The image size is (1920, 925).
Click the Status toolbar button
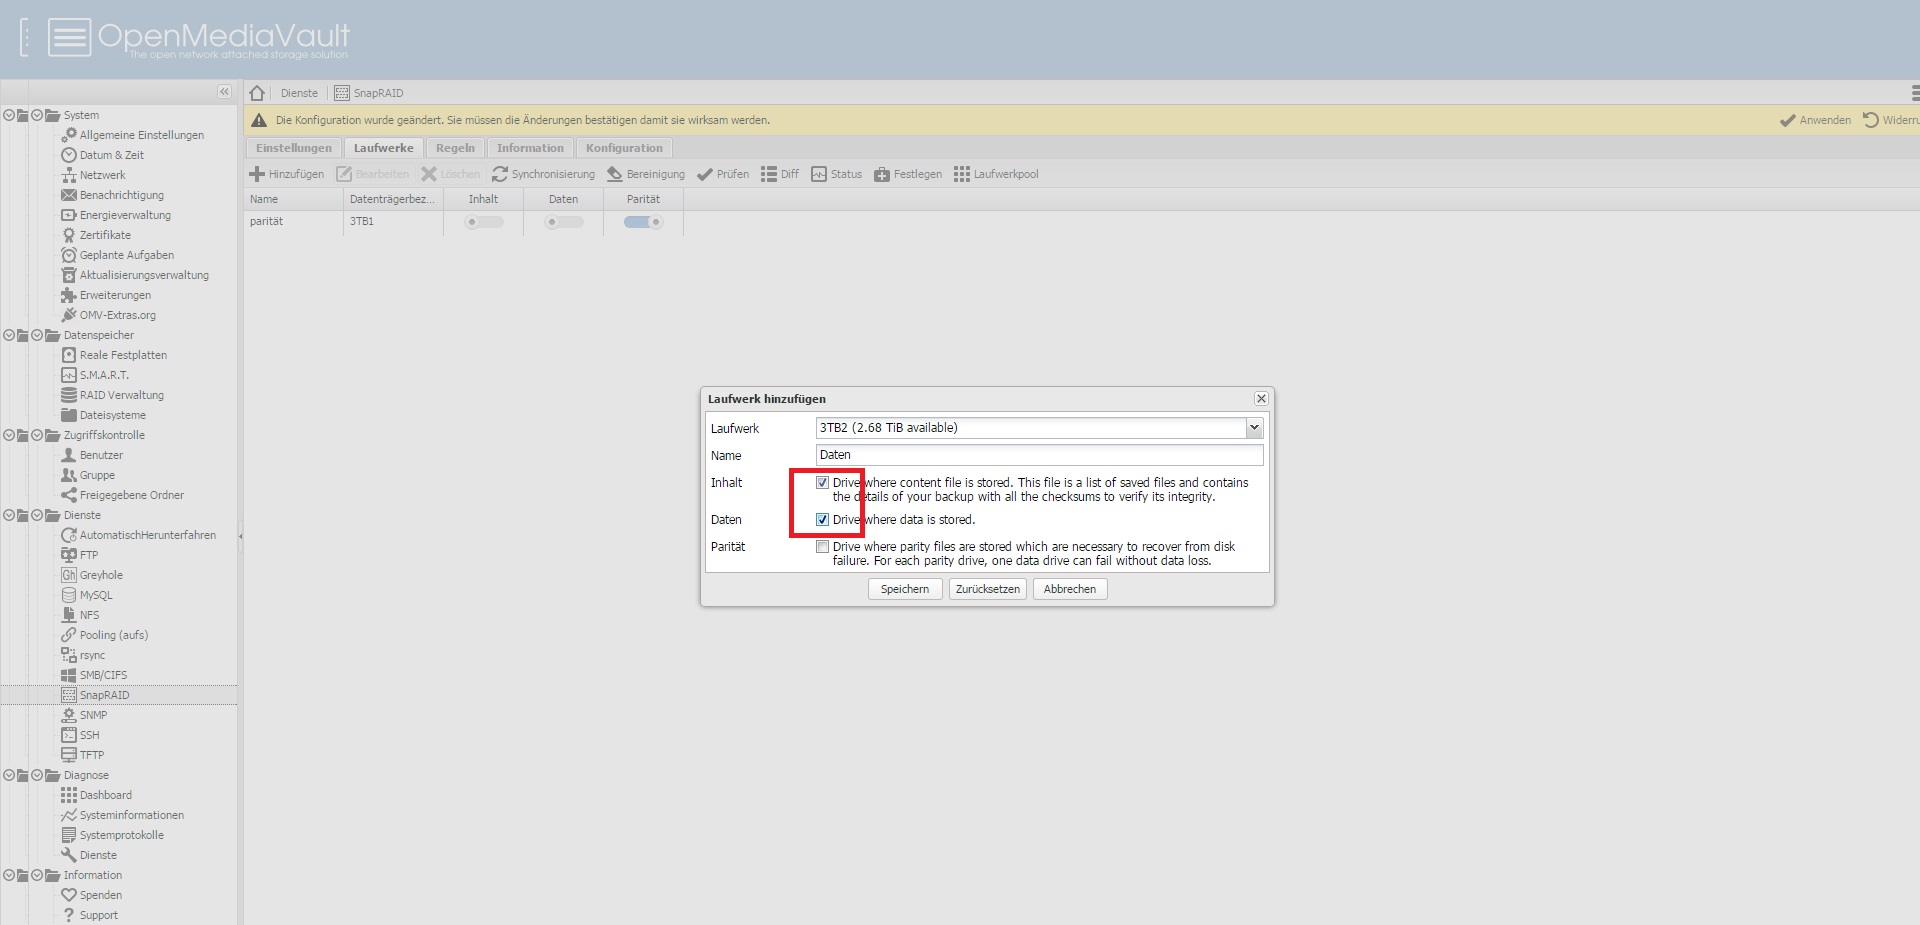(836, 174)
